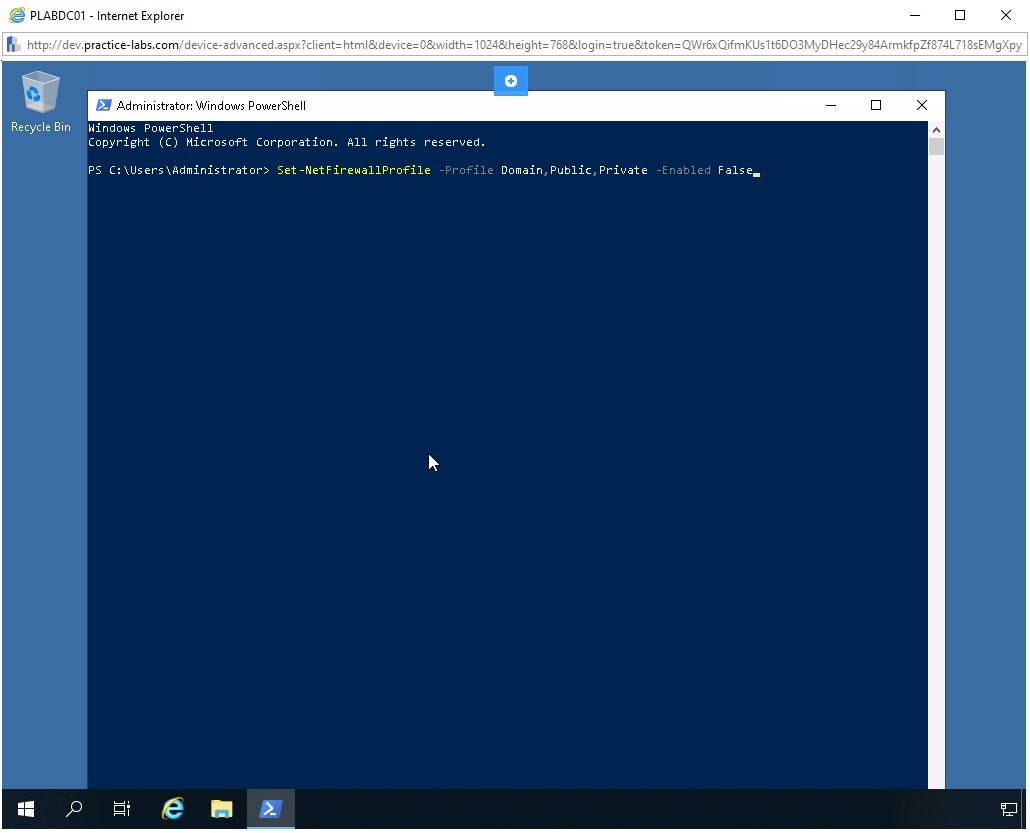Minimize the PowerShell window
The width and height of the screenshot is (1030, 833).
pos(829,105)
